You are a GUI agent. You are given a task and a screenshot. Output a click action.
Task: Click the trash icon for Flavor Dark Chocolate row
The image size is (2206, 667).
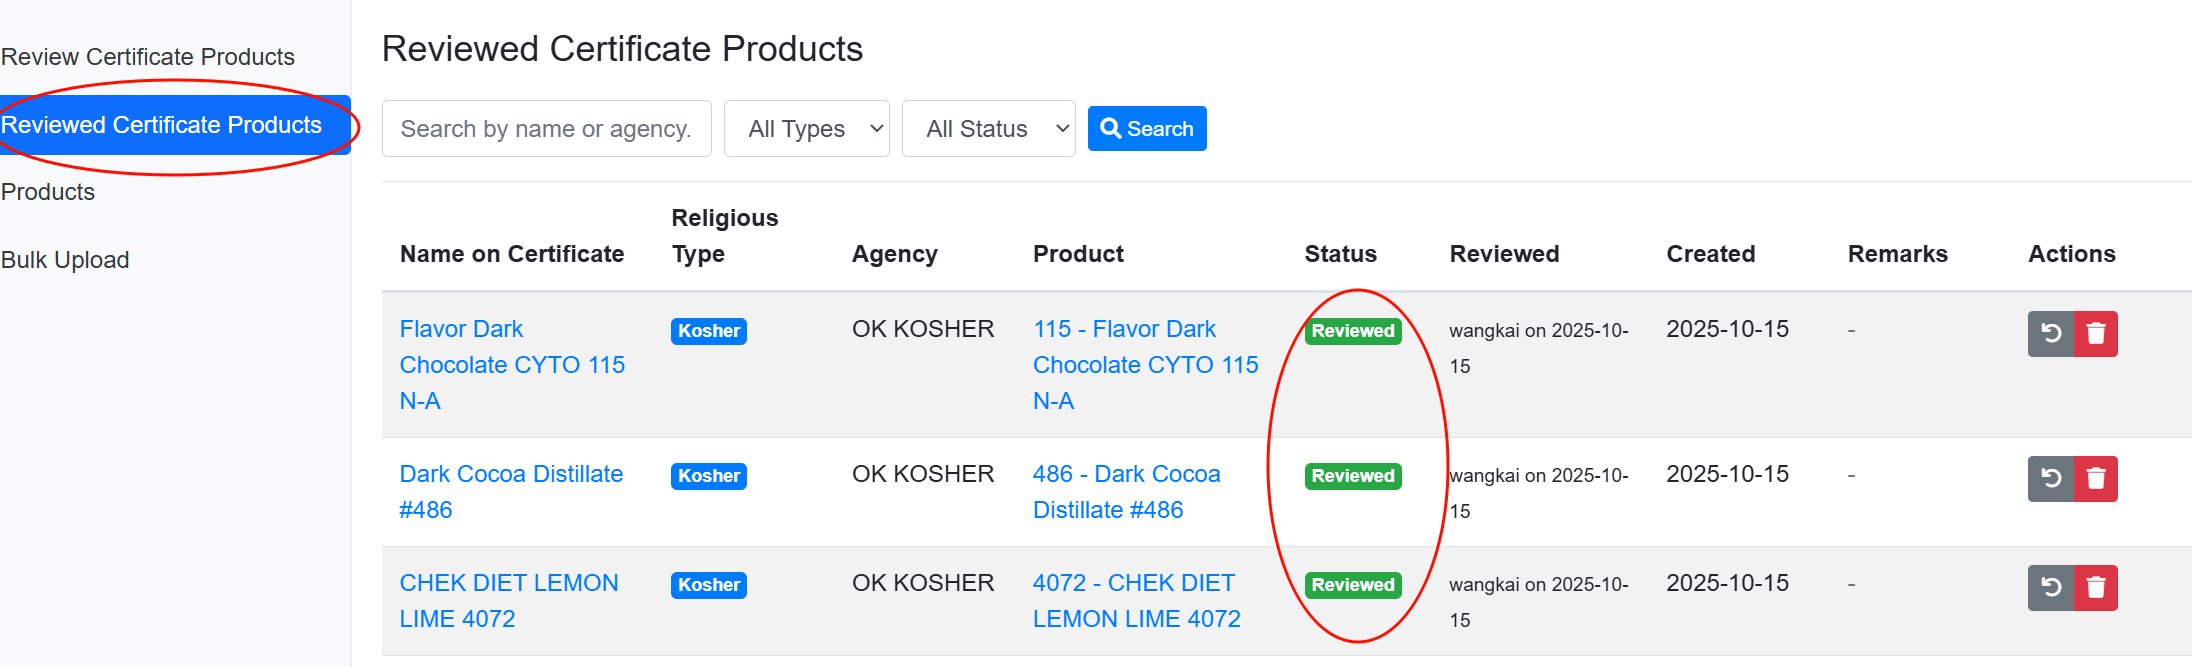point(2096,334)
